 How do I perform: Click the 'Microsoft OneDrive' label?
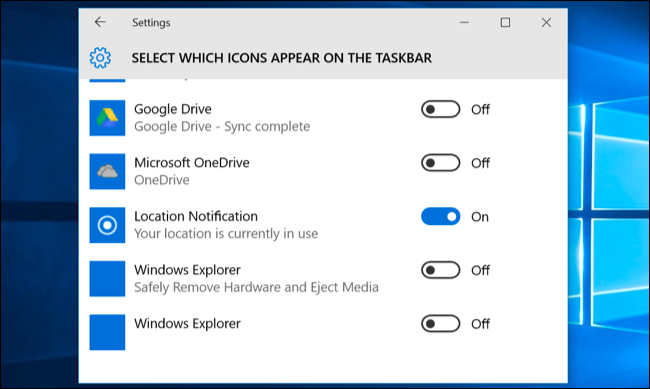[x=192, y=163]
